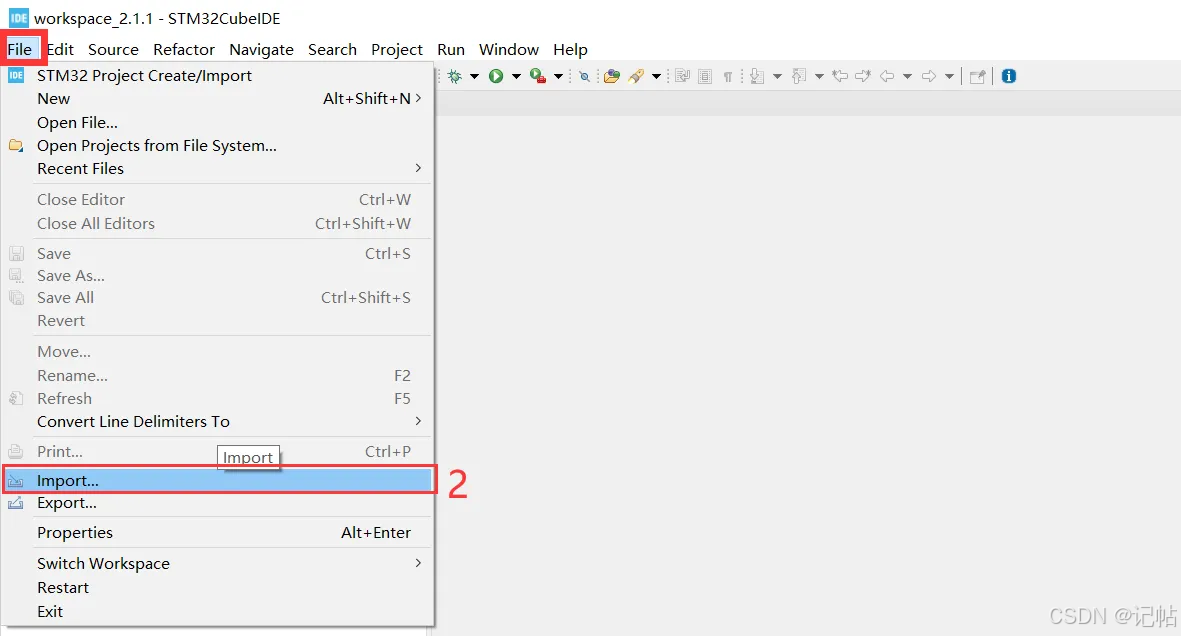This screenshot has height=636, width=1181.
Task: Open the Forward history dropdown arrow
Action: coord(950,76)
